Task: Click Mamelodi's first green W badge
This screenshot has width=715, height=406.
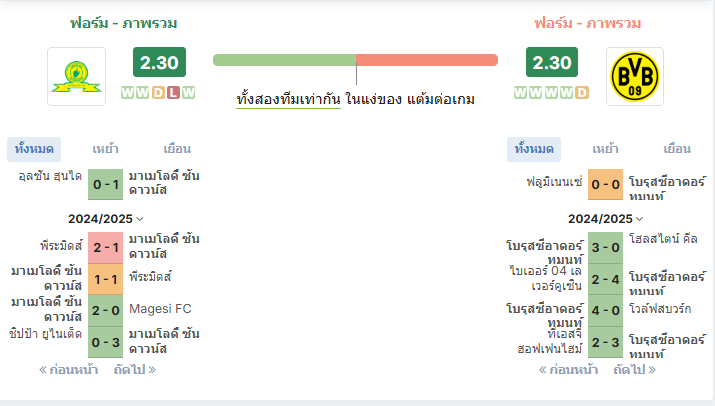Action: pyautogui.click(x=127, y=93)
